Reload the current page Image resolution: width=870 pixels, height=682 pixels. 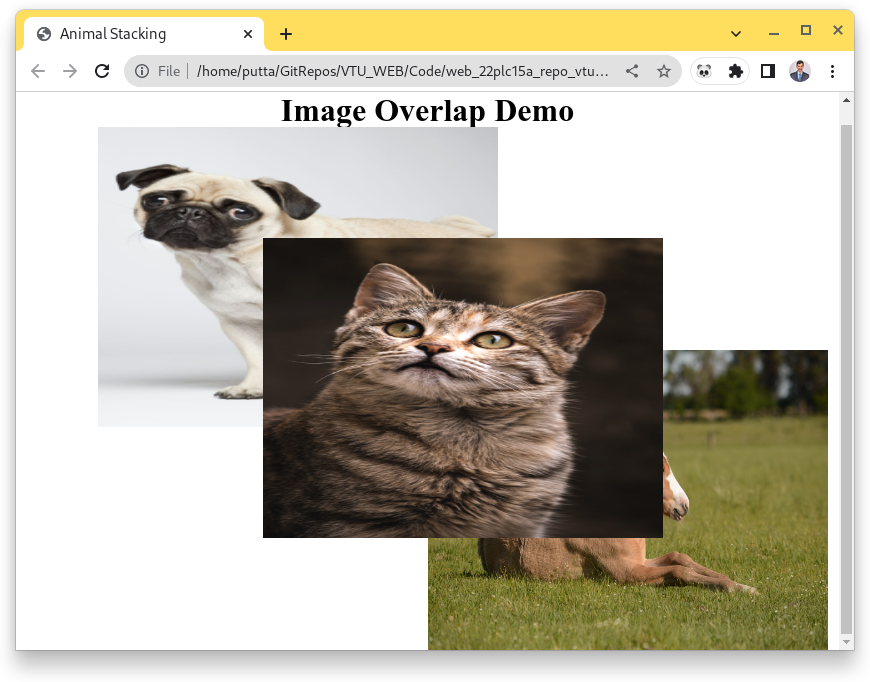coord(102,71)
